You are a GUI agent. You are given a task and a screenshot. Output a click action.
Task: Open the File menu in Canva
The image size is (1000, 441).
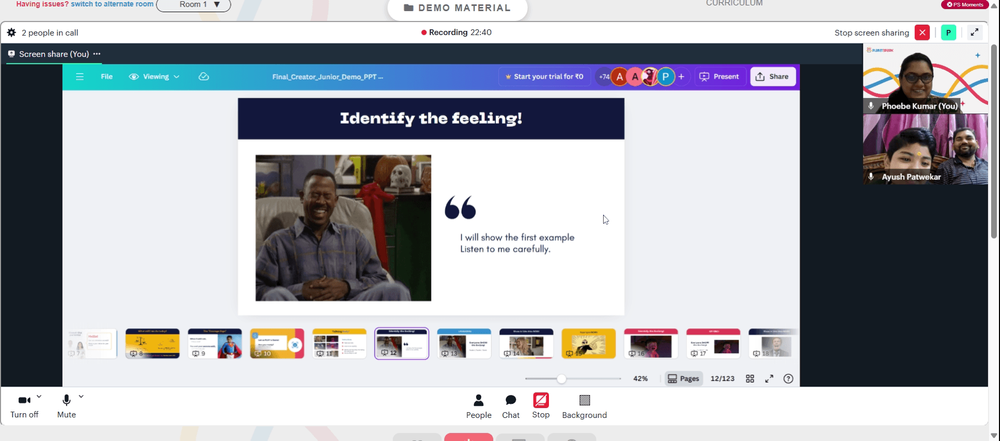click(107, 77)
